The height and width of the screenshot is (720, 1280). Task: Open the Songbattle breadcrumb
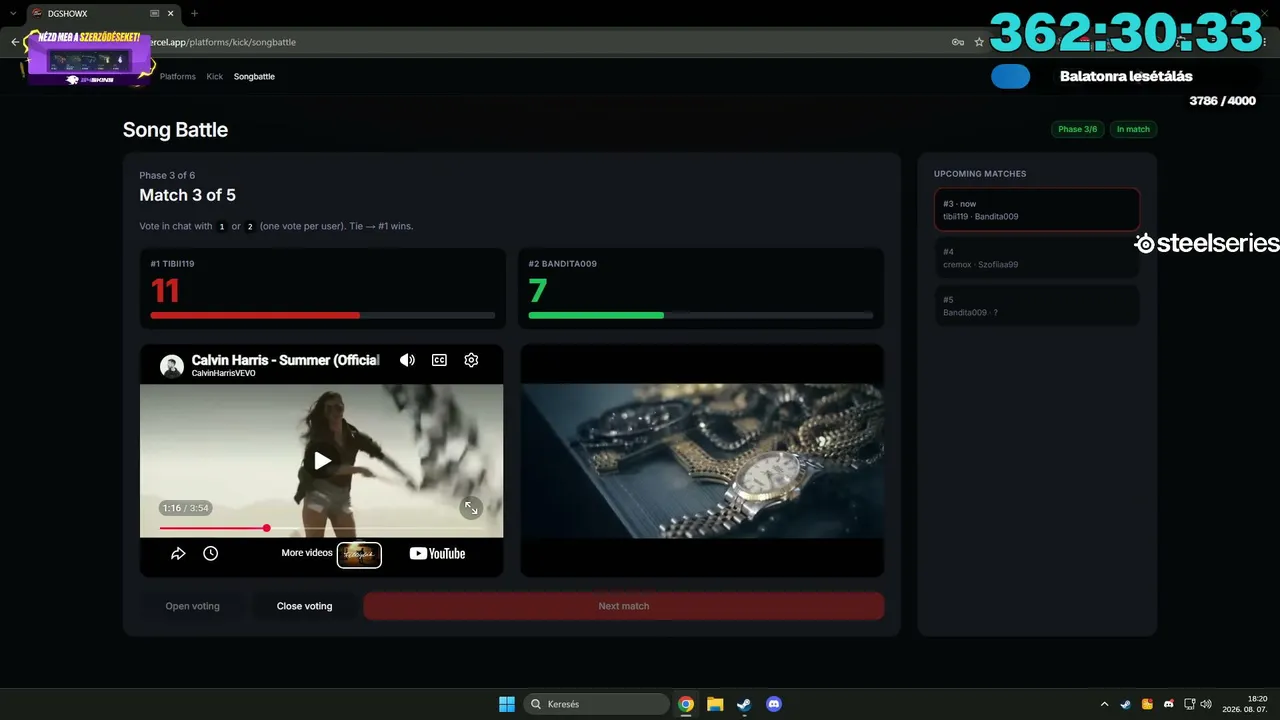254,76
